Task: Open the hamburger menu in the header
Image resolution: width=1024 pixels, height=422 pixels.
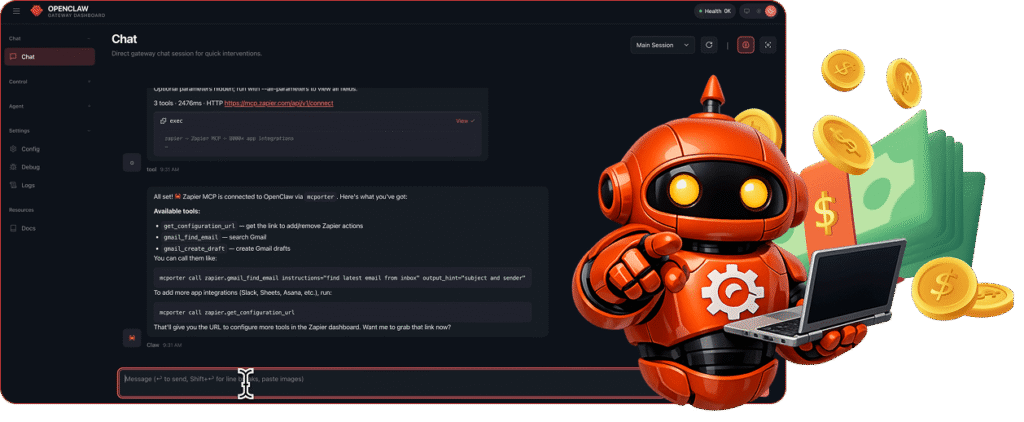Action: pos(16,11)
